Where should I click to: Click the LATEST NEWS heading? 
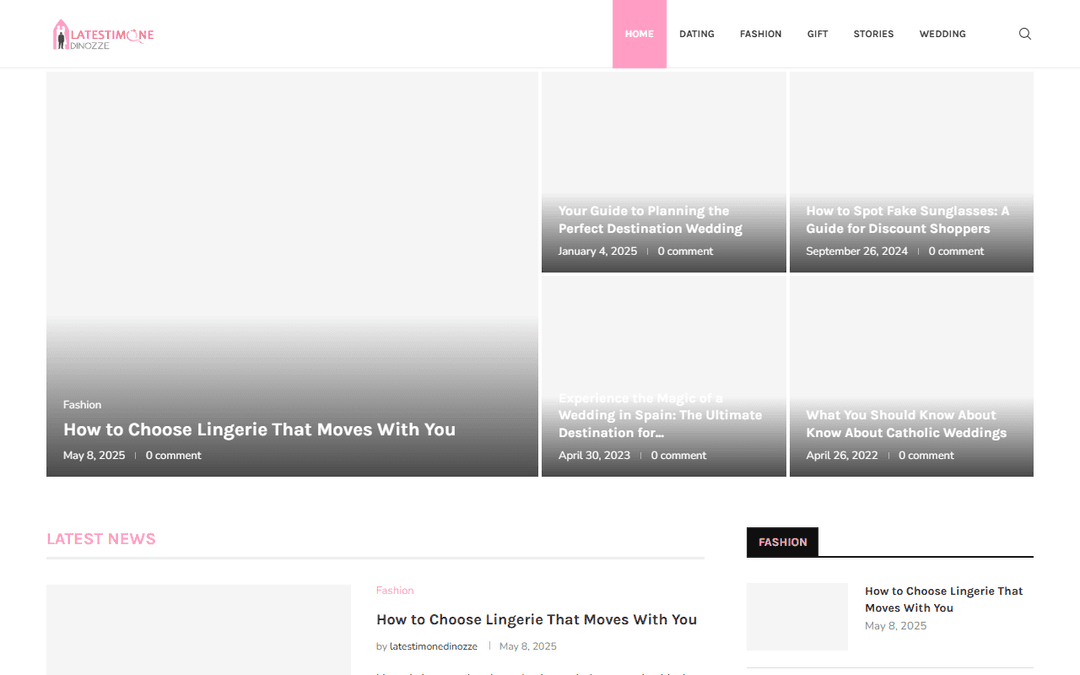pyautogui.click(x=101, y=539)
